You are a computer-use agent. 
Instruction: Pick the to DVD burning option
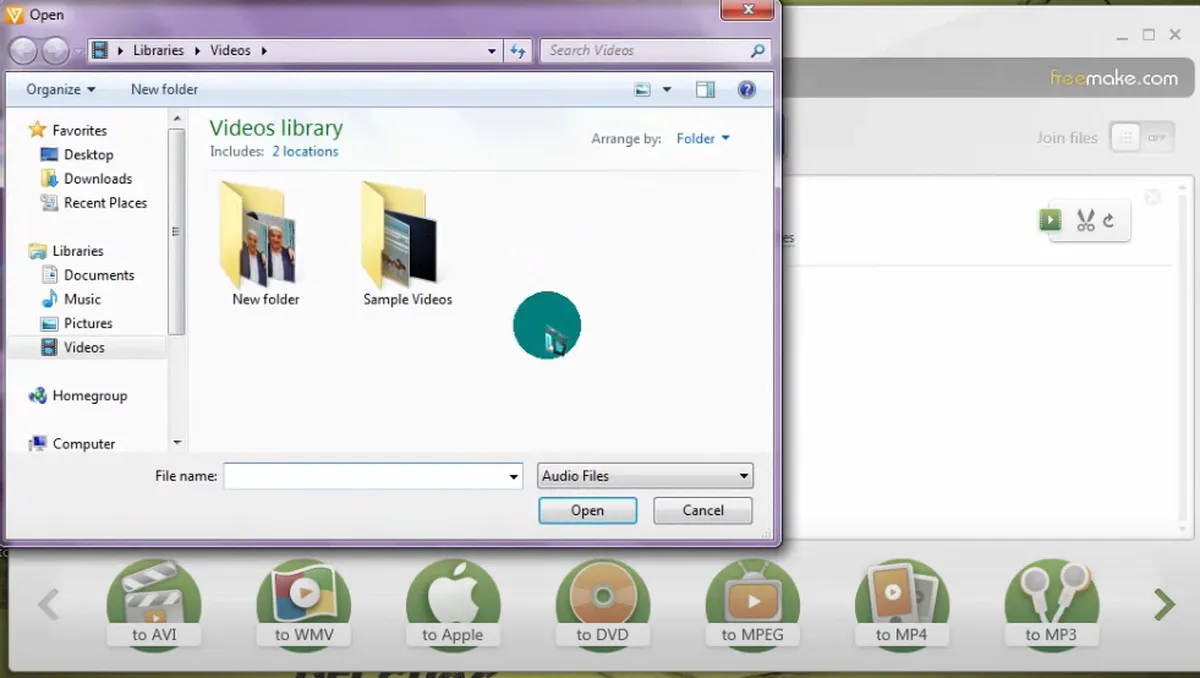point(603,606)
